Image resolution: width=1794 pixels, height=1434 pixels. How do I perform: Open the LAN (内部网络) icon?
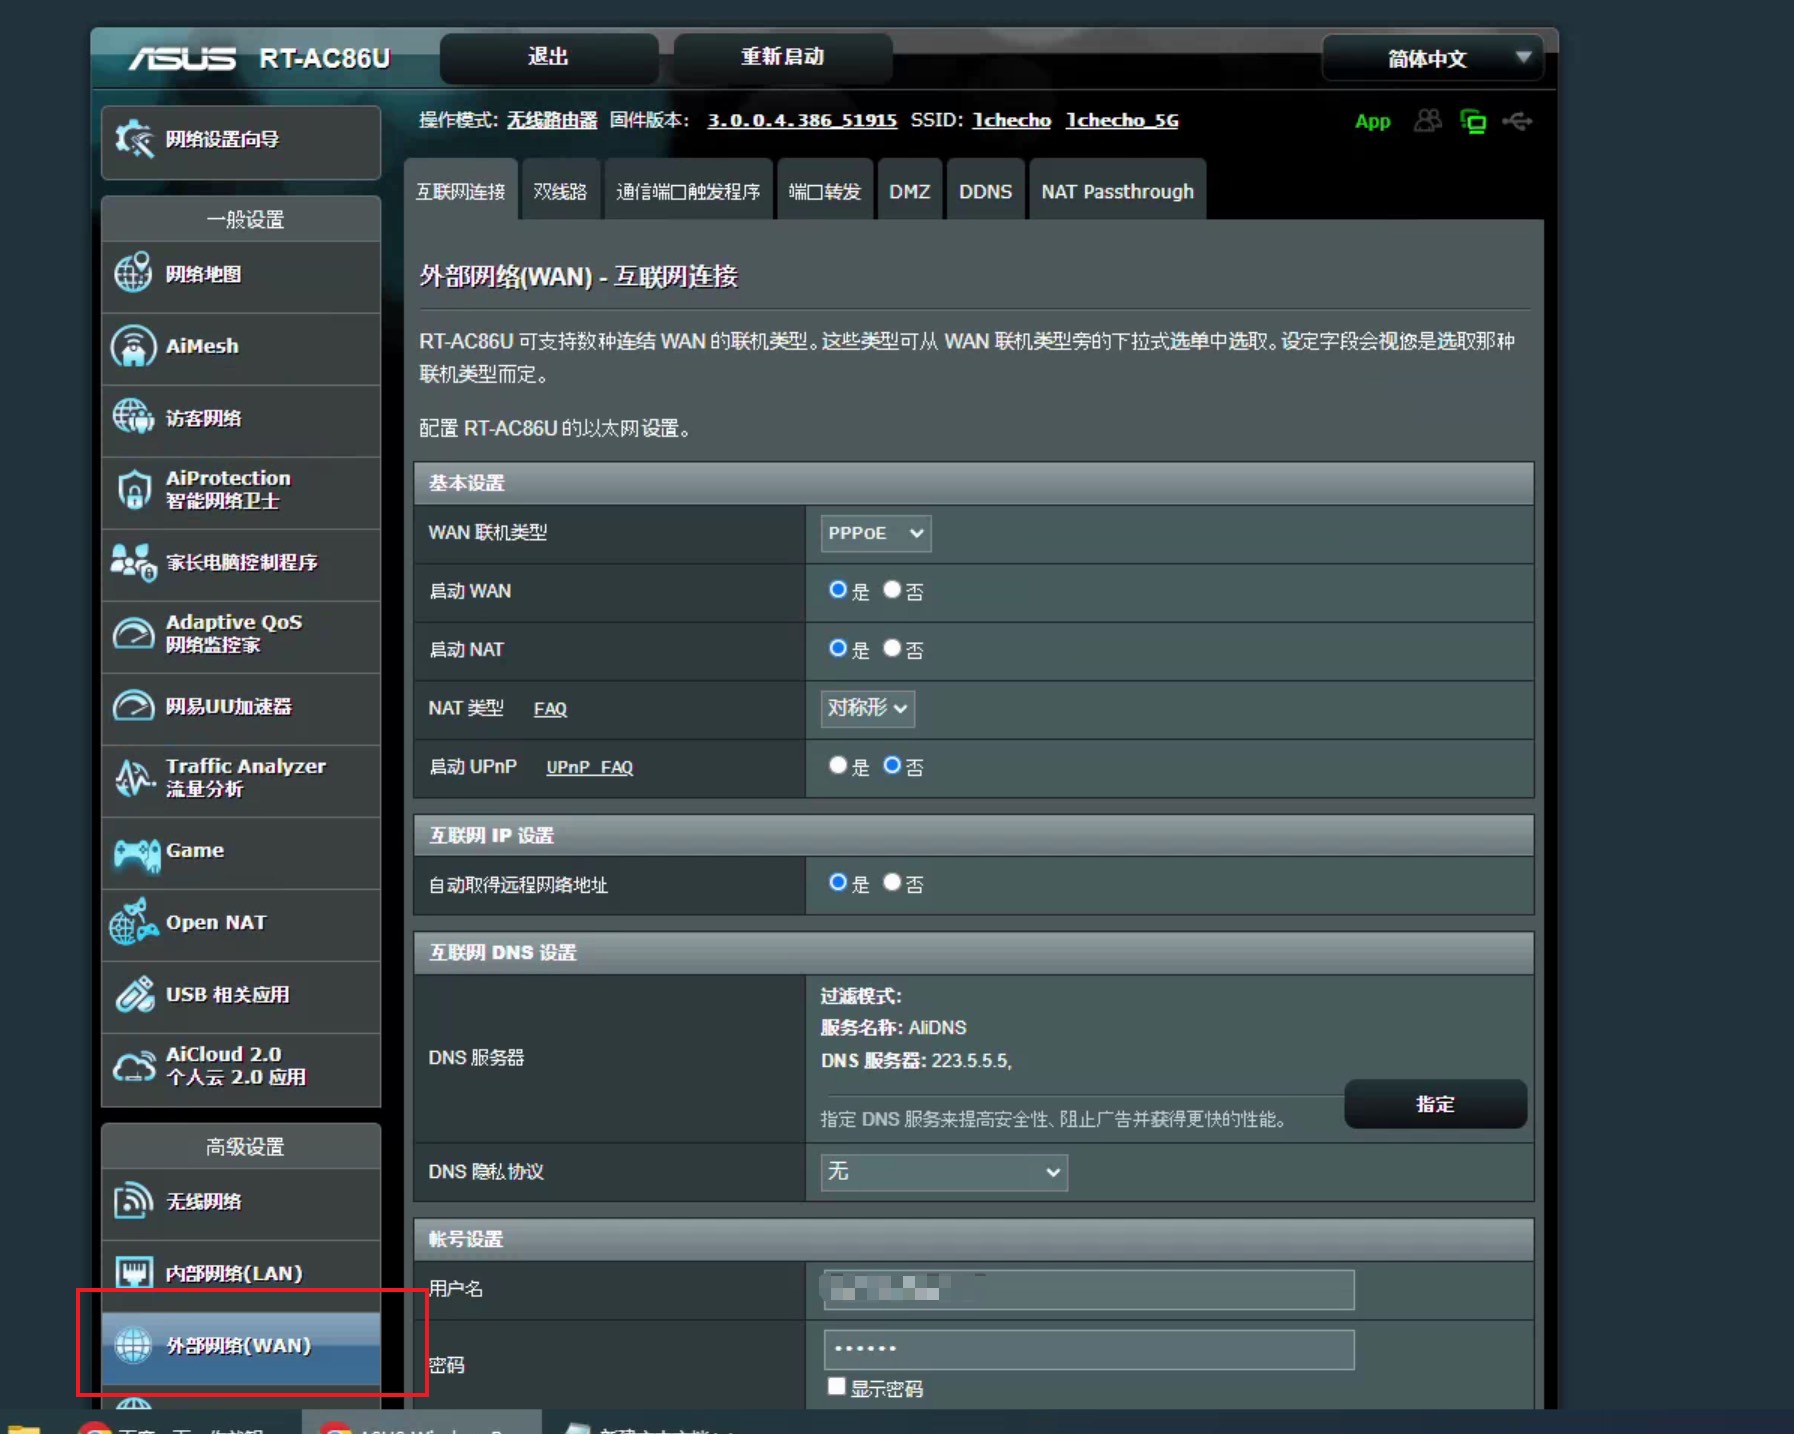[133, 1273]
